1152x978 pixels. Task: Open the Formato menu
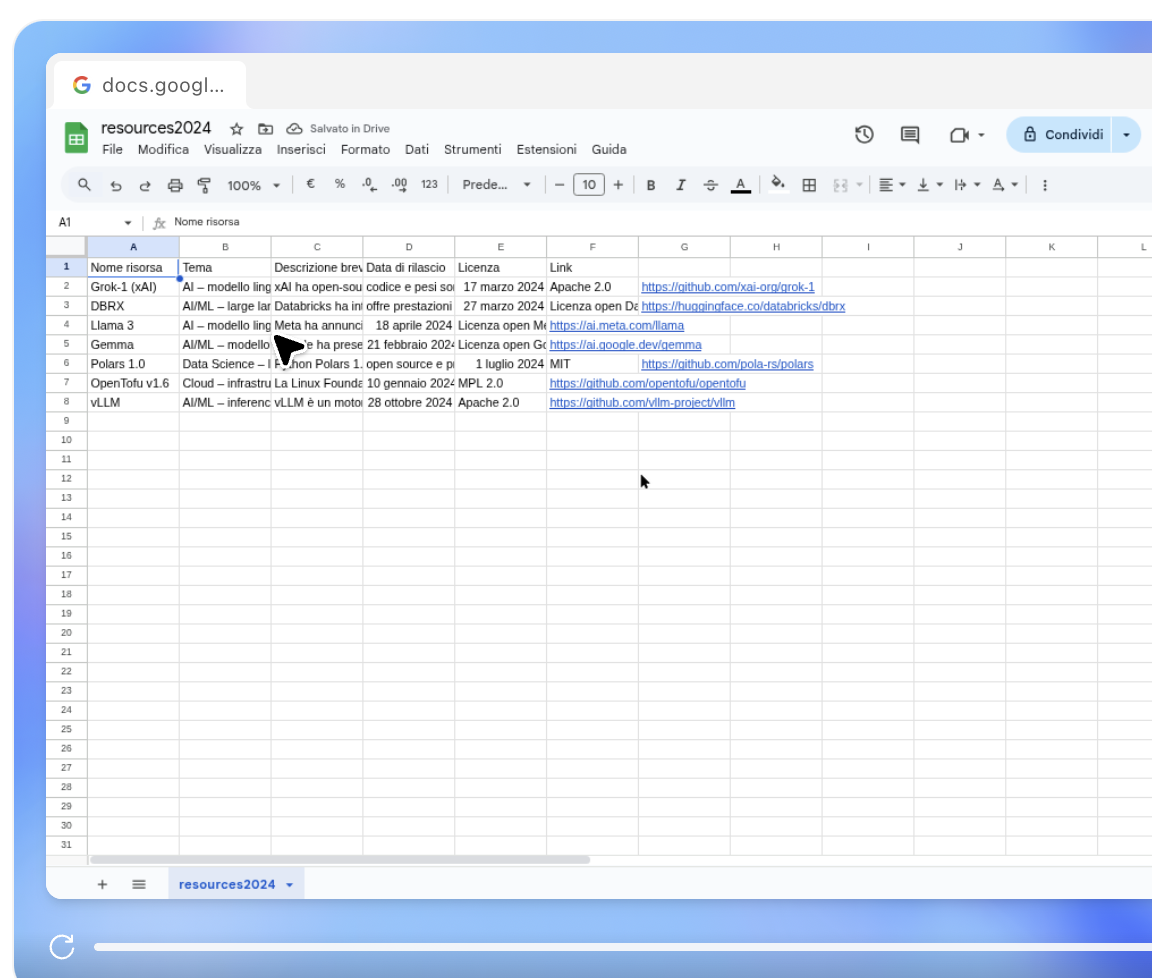(365, 149)
